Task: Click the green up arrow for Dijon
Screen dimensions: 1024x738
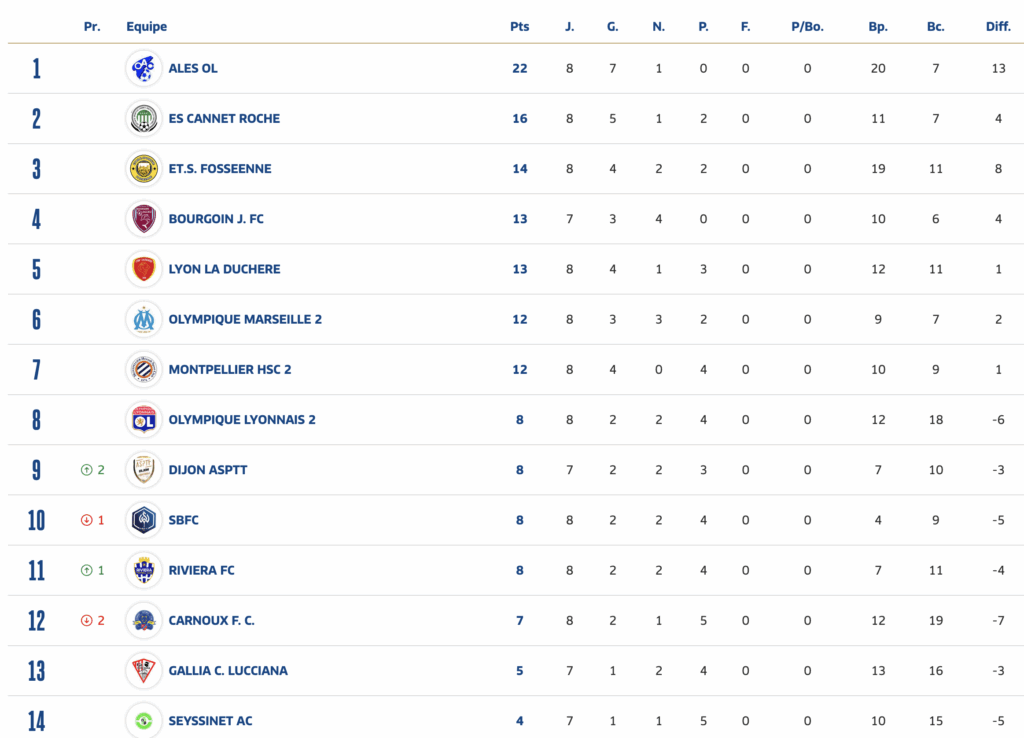Action: click(x=86, y=470)
